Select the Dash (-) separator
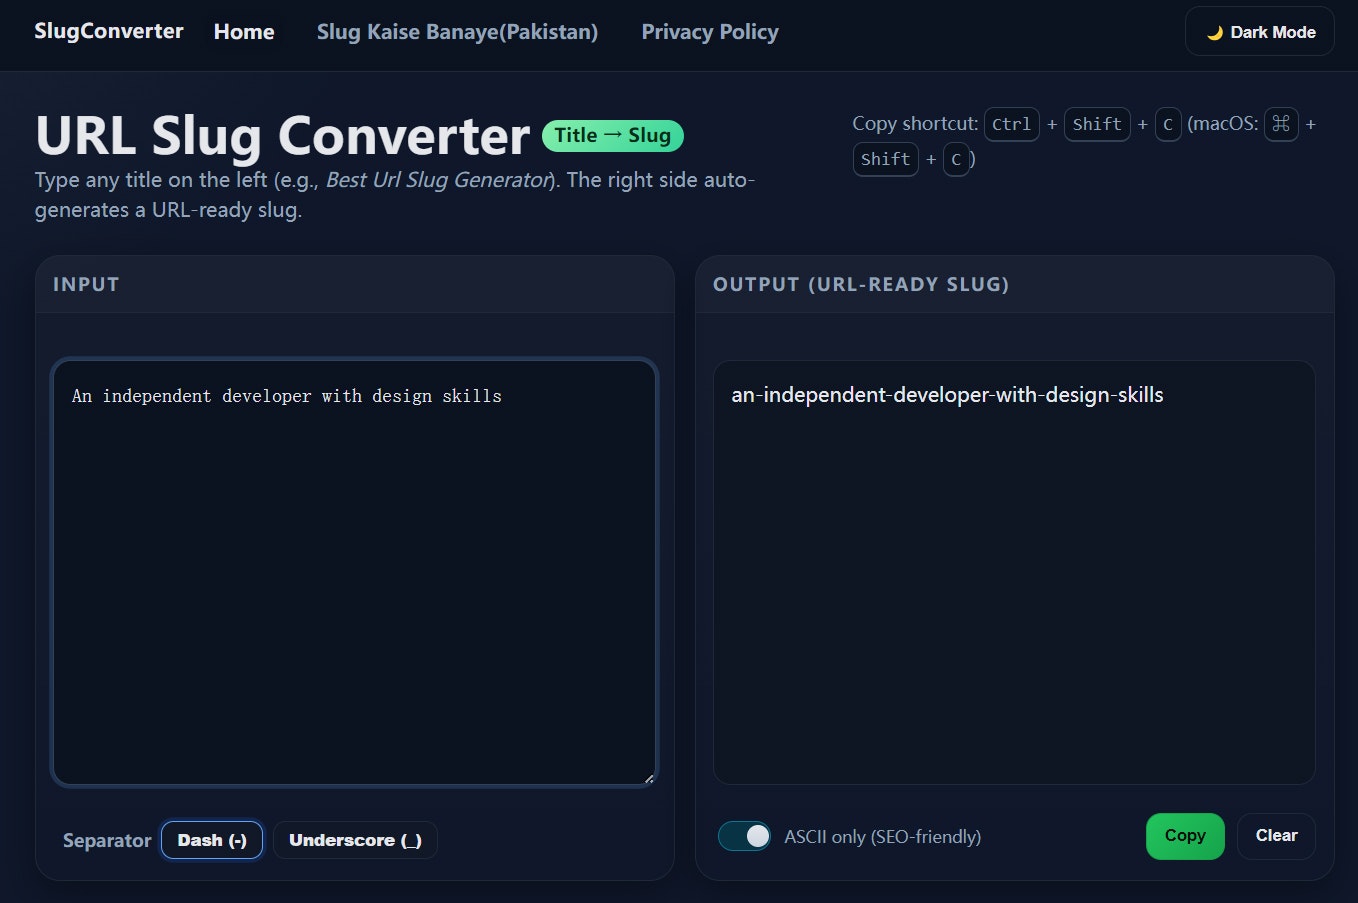 212,840
